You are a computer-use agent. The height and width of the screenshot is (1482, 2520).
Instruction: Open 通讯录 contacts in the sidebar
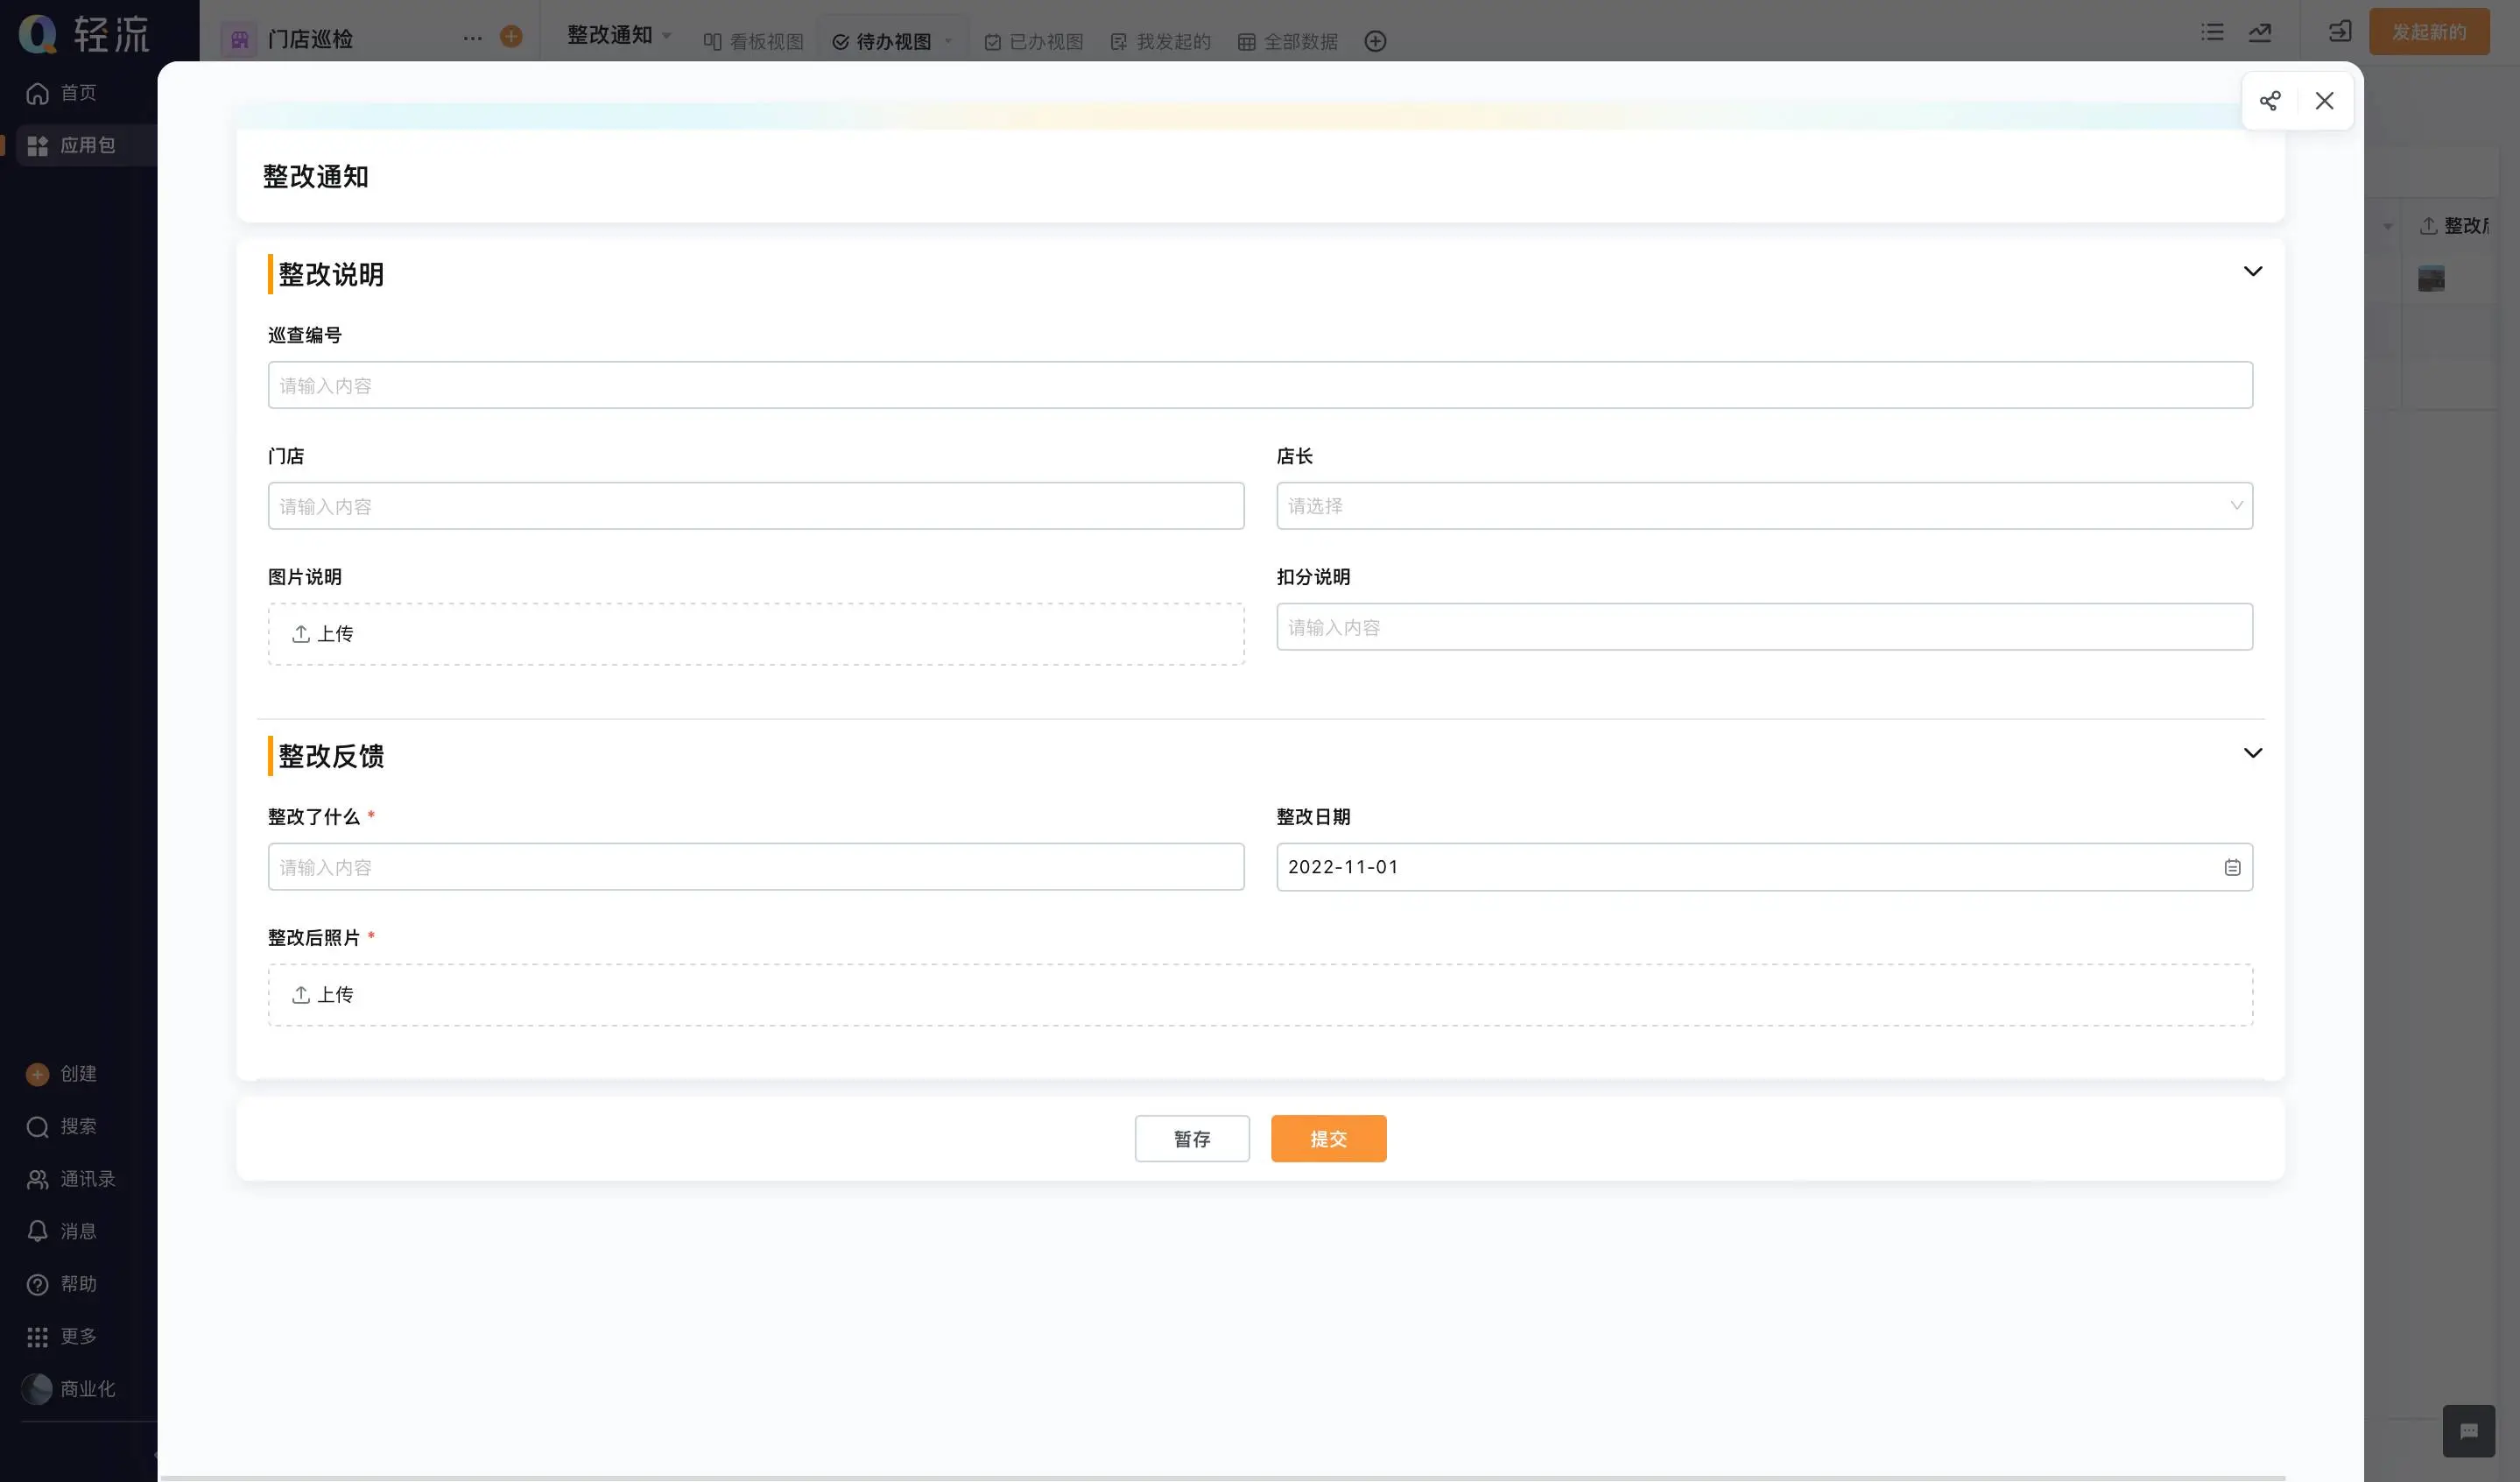click(x=38, y=1179)
